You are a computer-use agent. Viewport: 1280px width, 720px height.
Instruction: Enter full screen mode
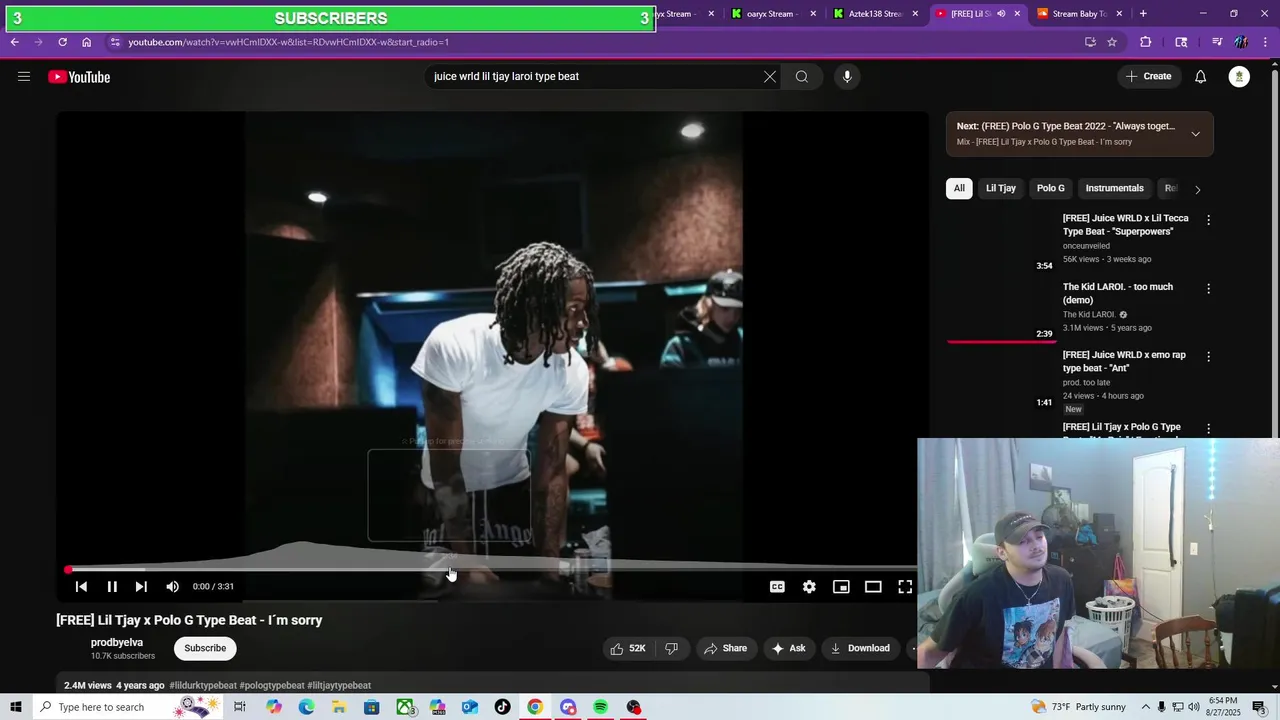pos(905,587)
